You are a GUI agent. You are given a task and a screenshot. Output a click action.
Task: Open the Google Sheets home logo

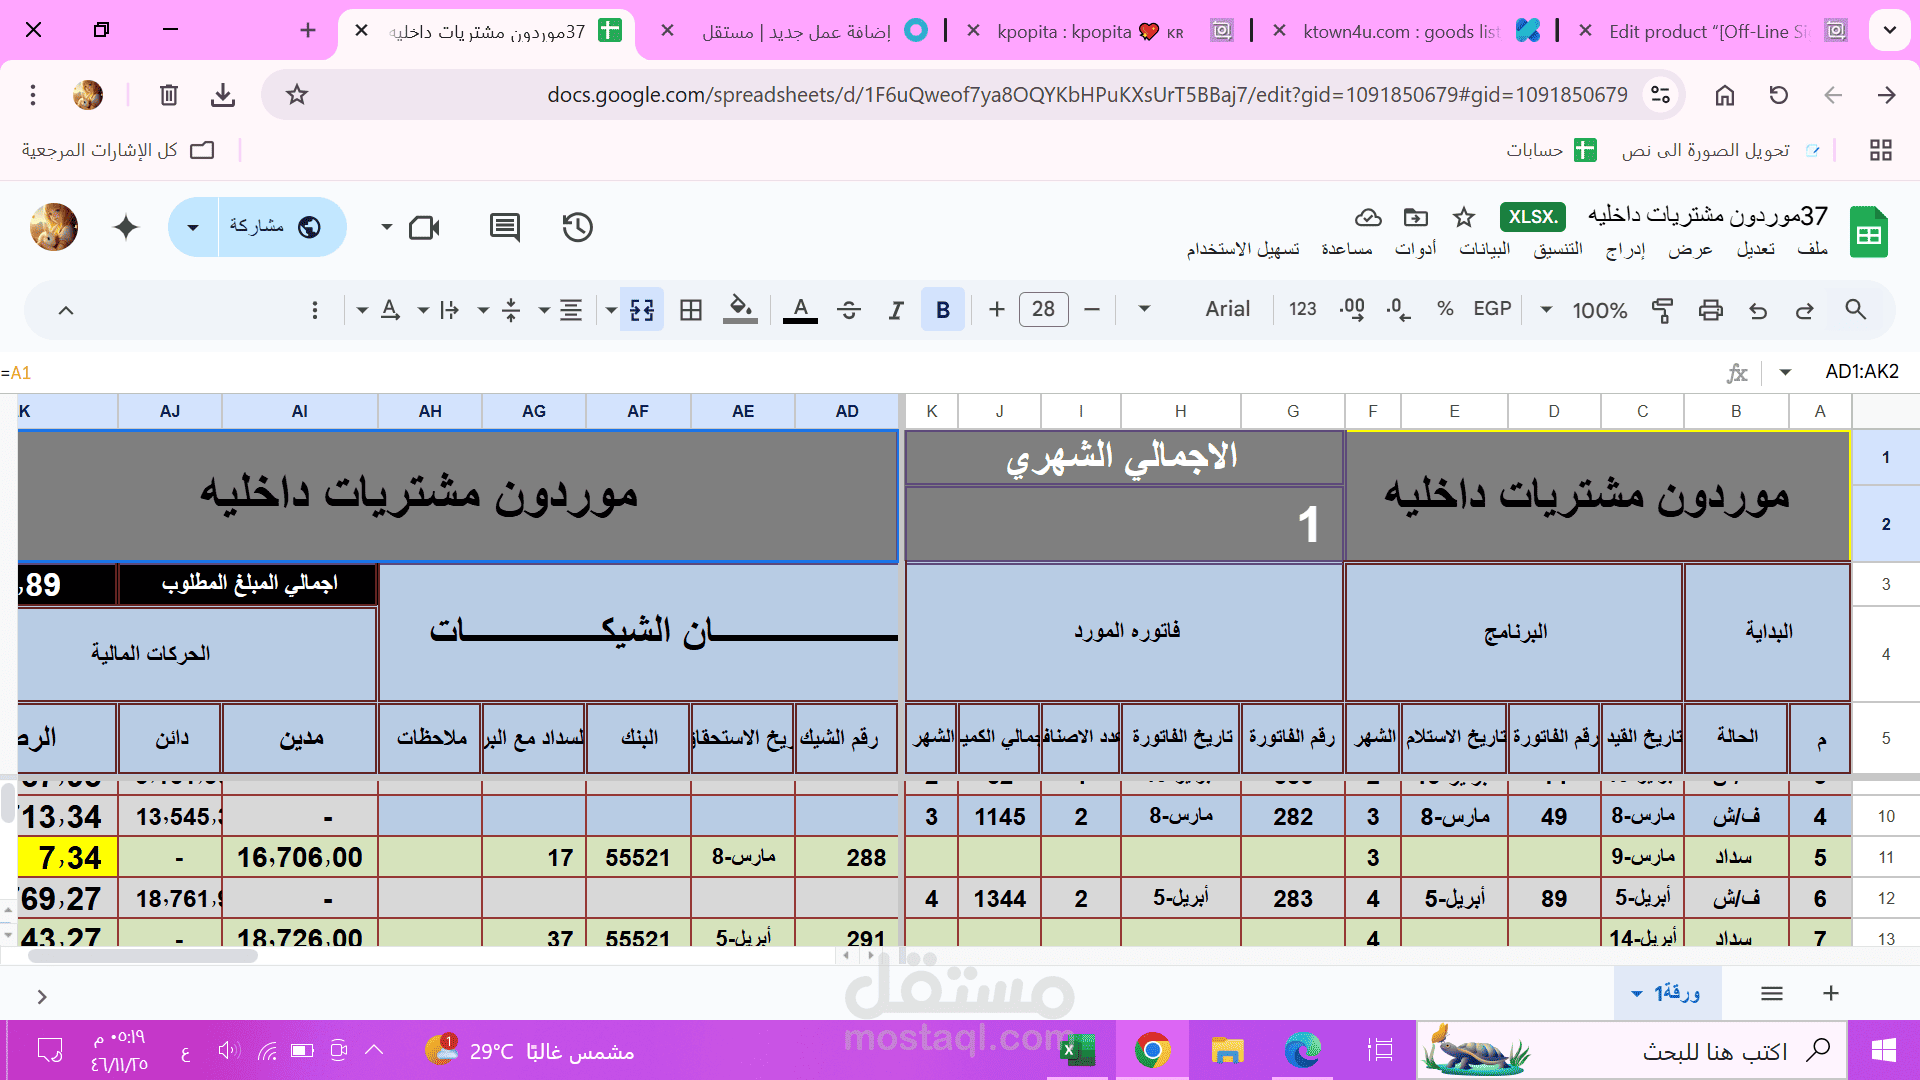point(1868,232)
